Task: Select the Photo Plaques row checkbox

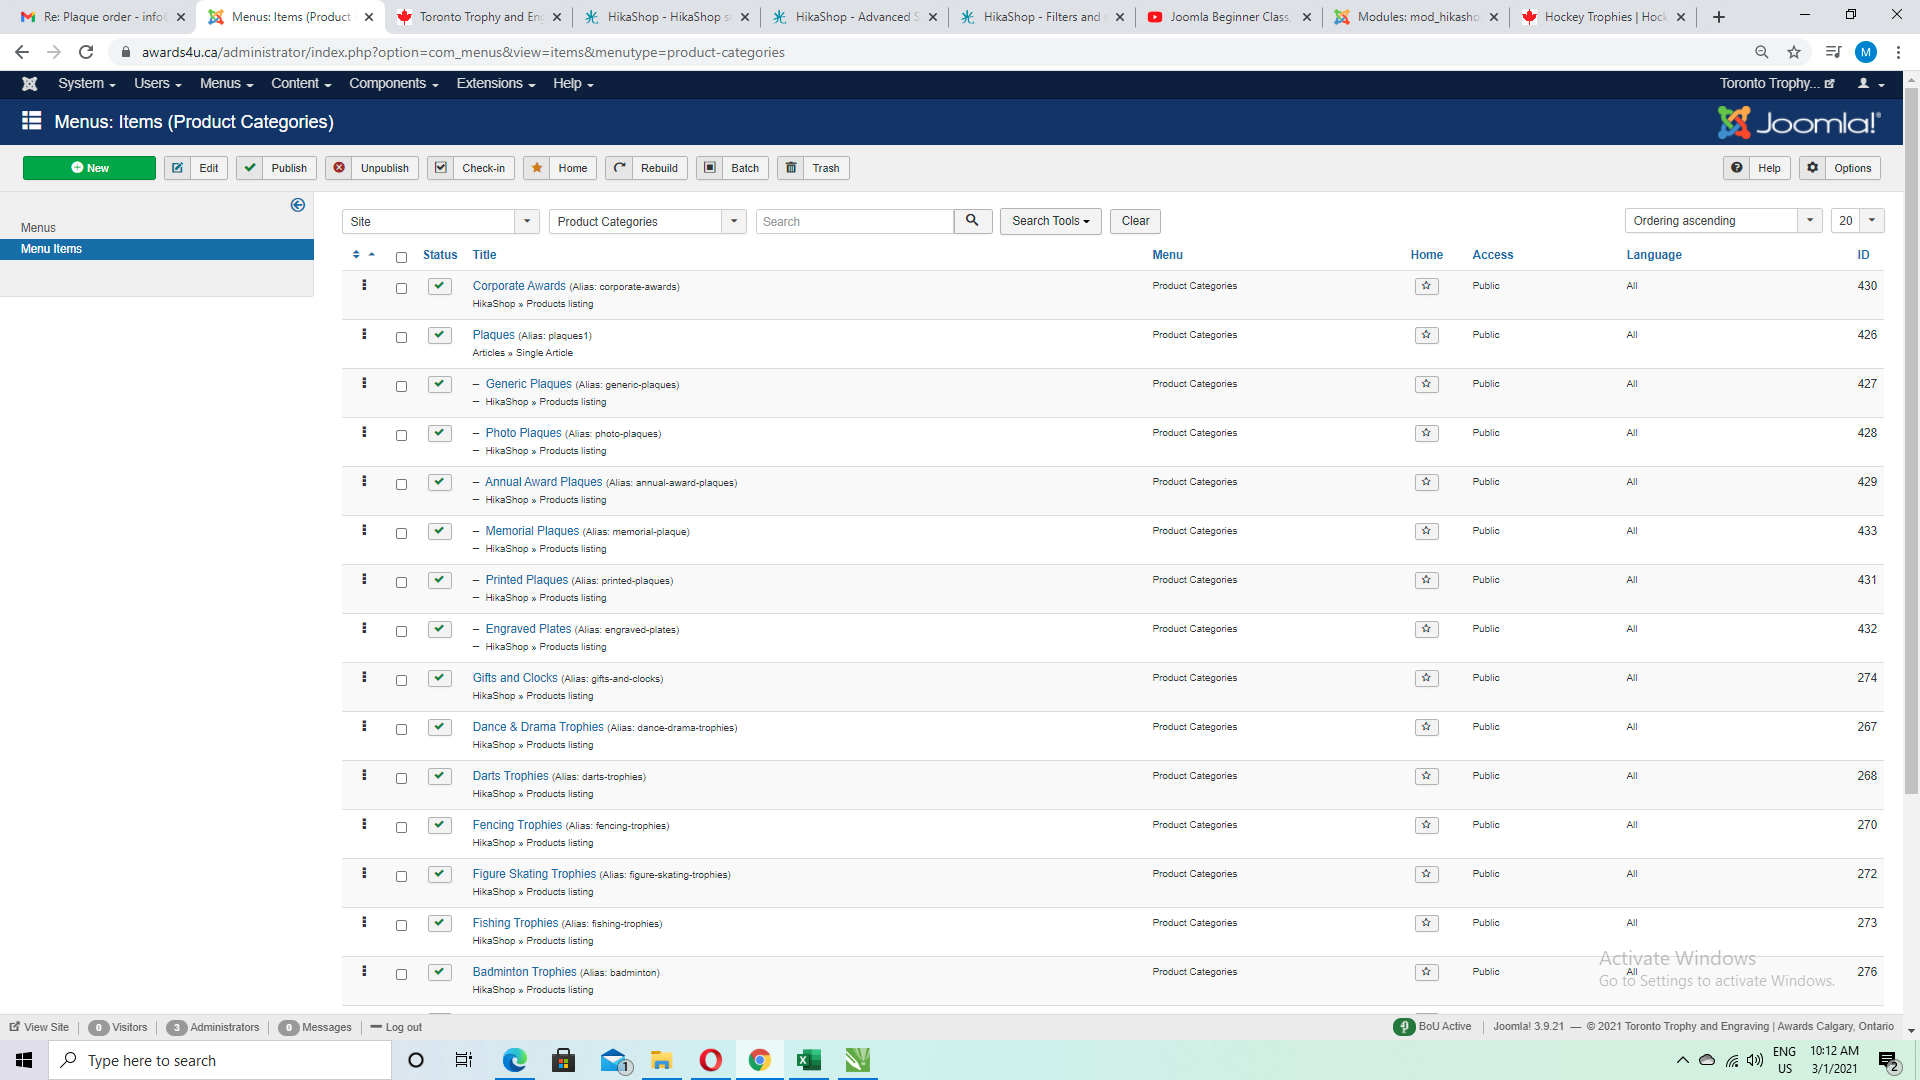Action: 401,436
